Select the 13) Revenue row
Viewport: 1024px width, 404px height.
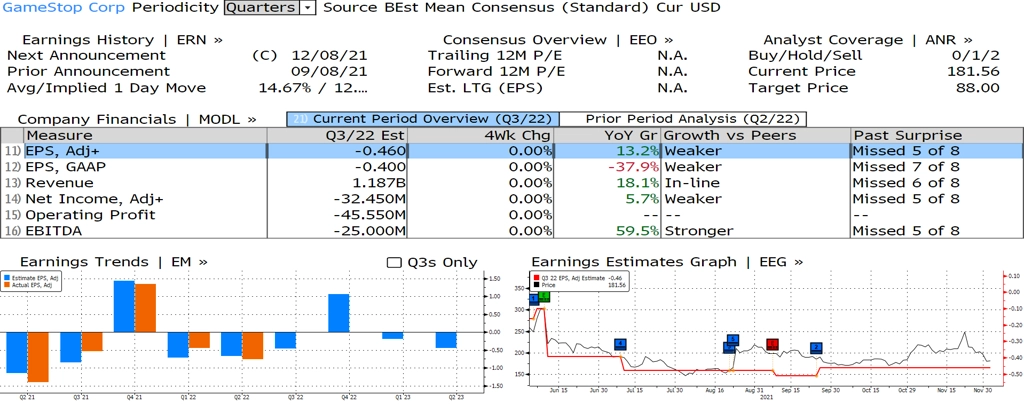512,183
